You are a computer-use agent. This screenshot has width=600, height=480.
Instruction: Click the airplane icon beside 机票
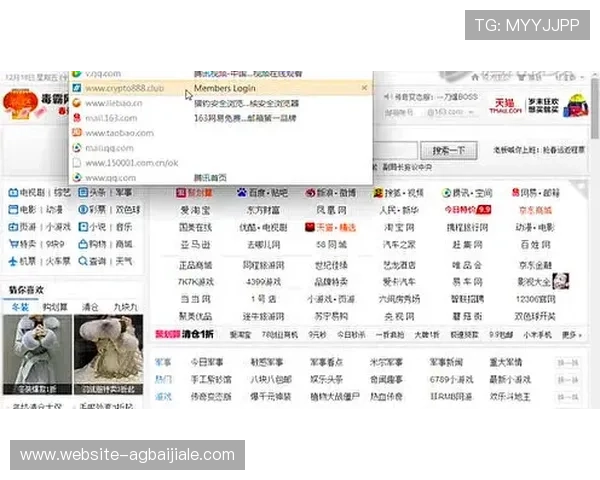tap(13, 261)
